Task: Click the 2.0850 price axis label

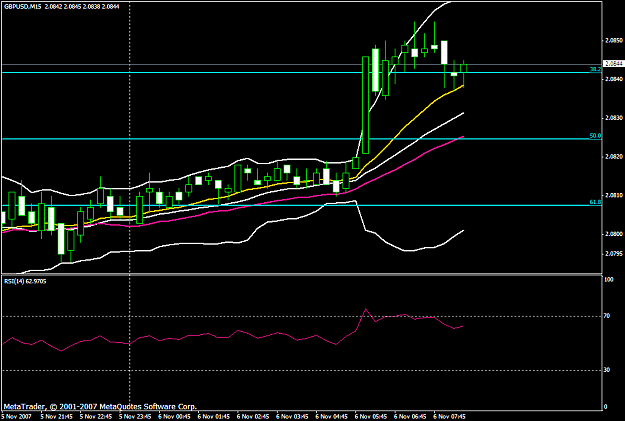Action: point(614,41)
